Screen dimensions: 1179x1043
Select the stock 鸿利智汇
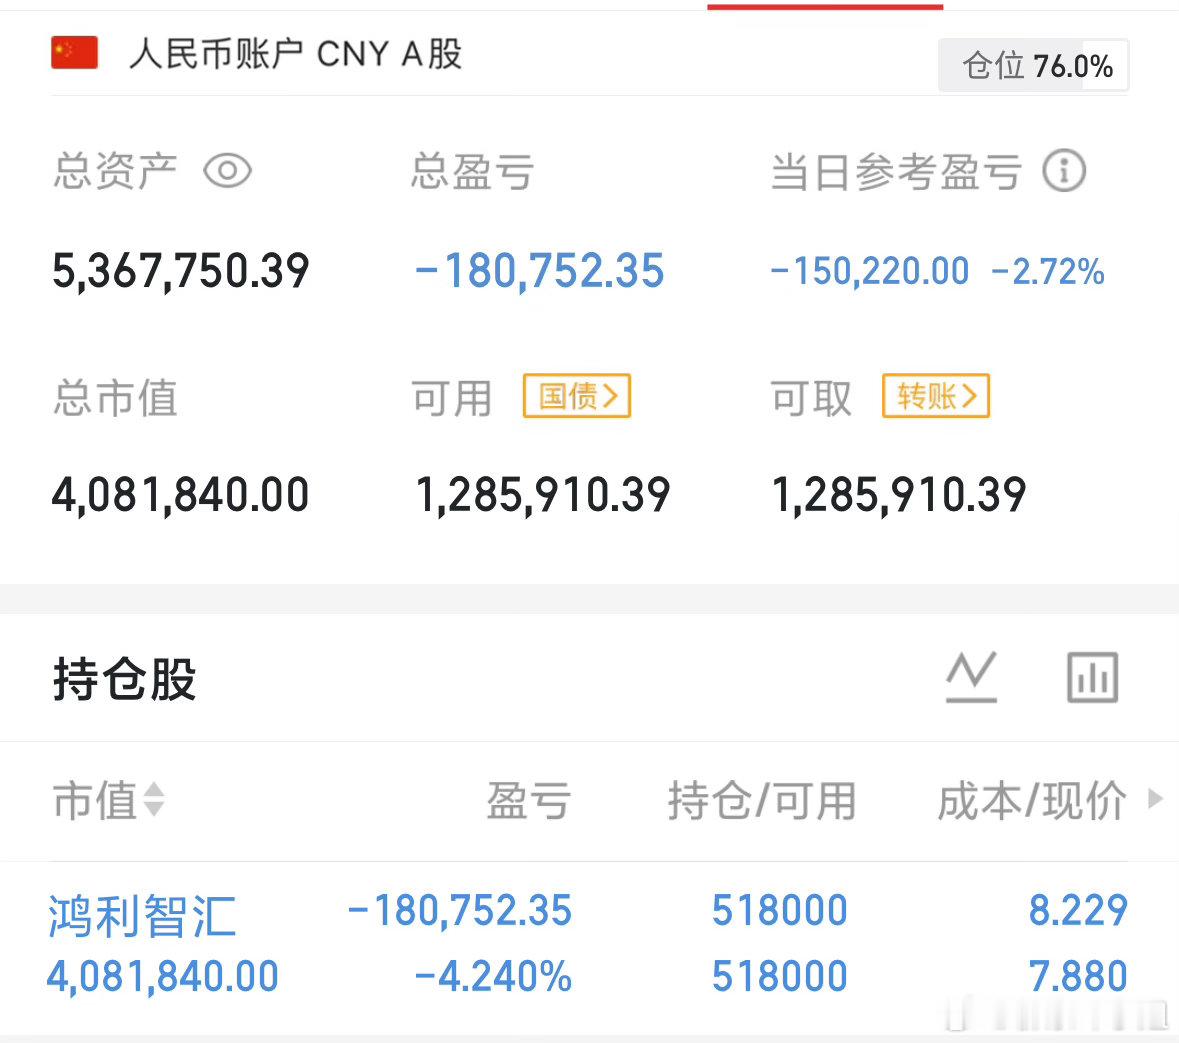click(140, 915)
